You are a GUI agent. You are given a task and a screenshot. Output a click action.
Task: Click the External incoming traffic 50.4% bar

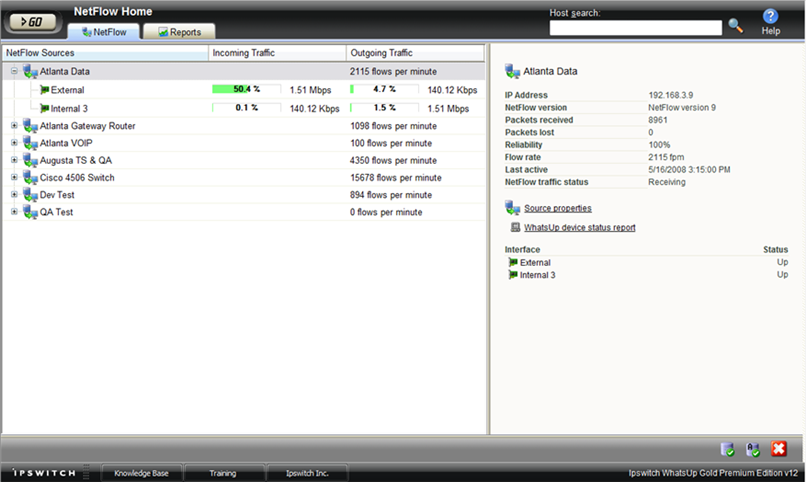click(x=246, y=90)
